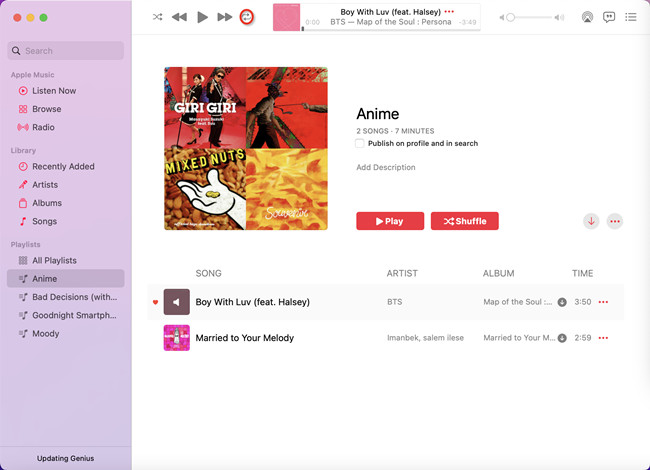Open the AirPlay output menu
The image size is (650, 470).
coord(587,17)
